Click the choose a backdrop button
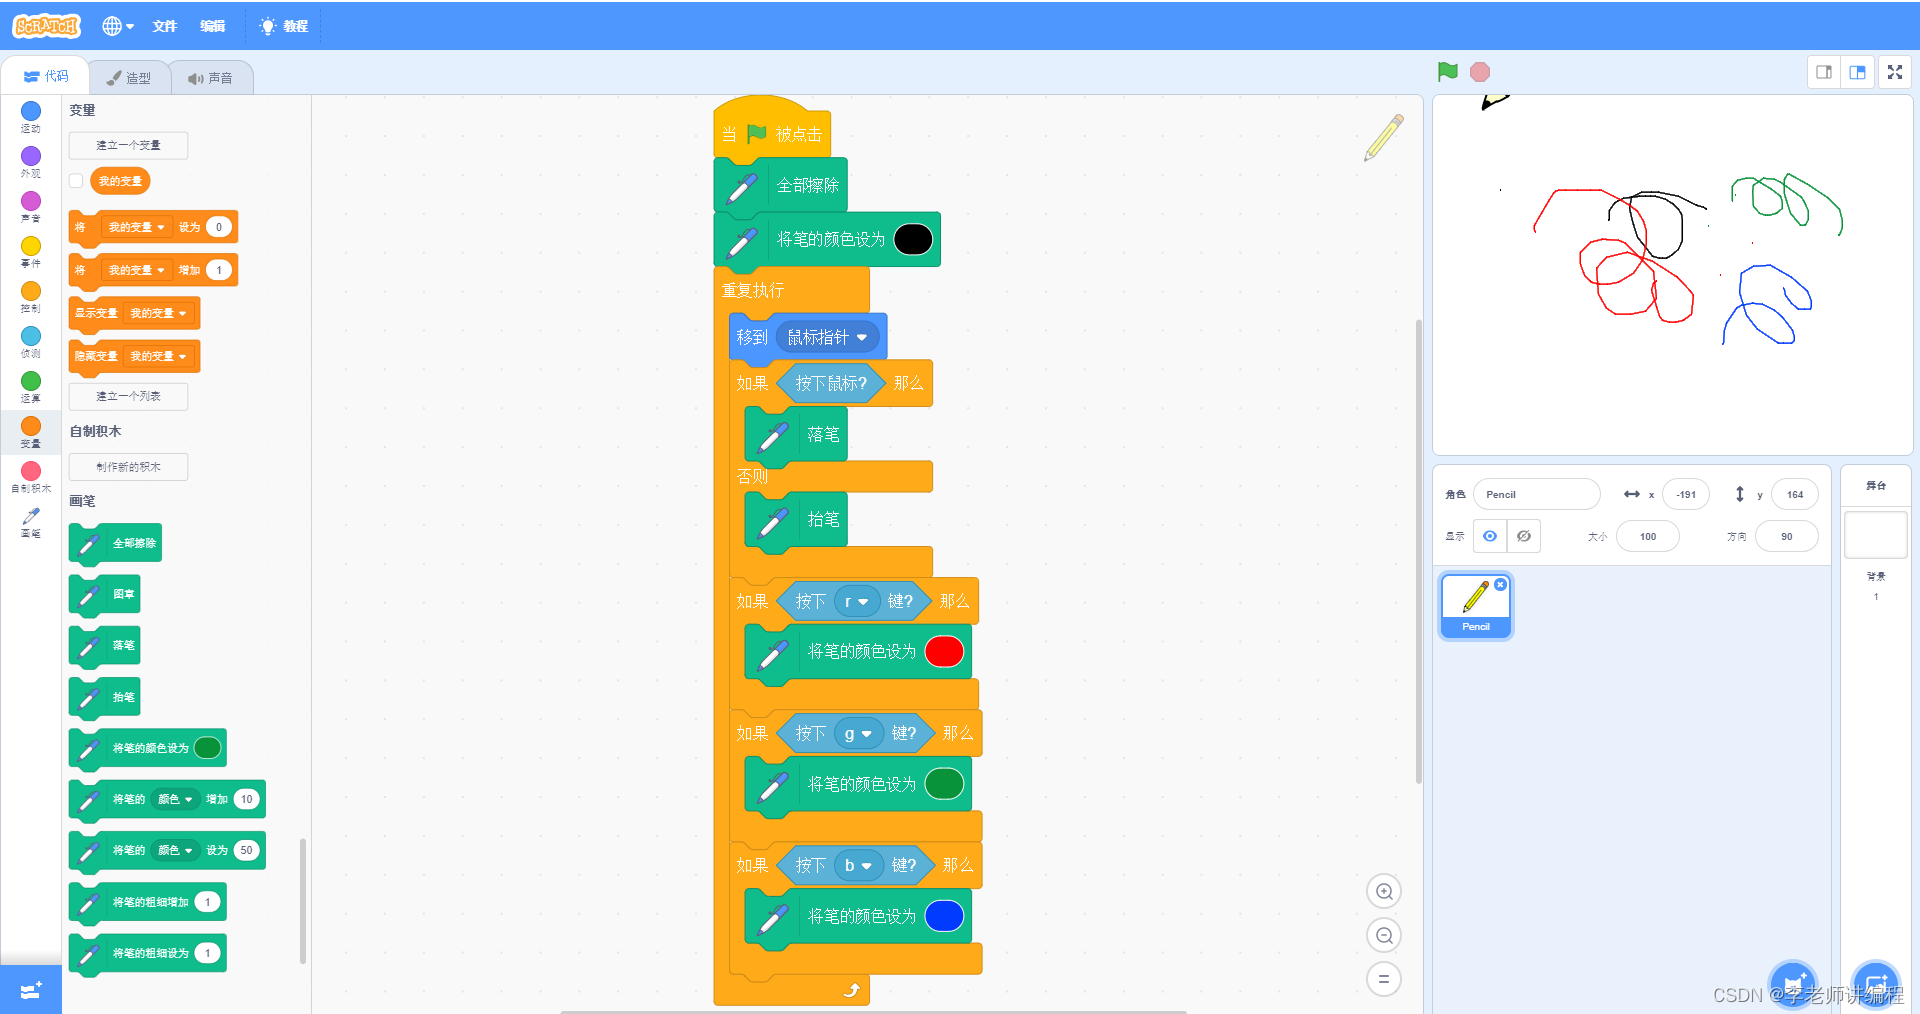The width and height of the screenshot is (1920, 1014). pos(1876,984)
